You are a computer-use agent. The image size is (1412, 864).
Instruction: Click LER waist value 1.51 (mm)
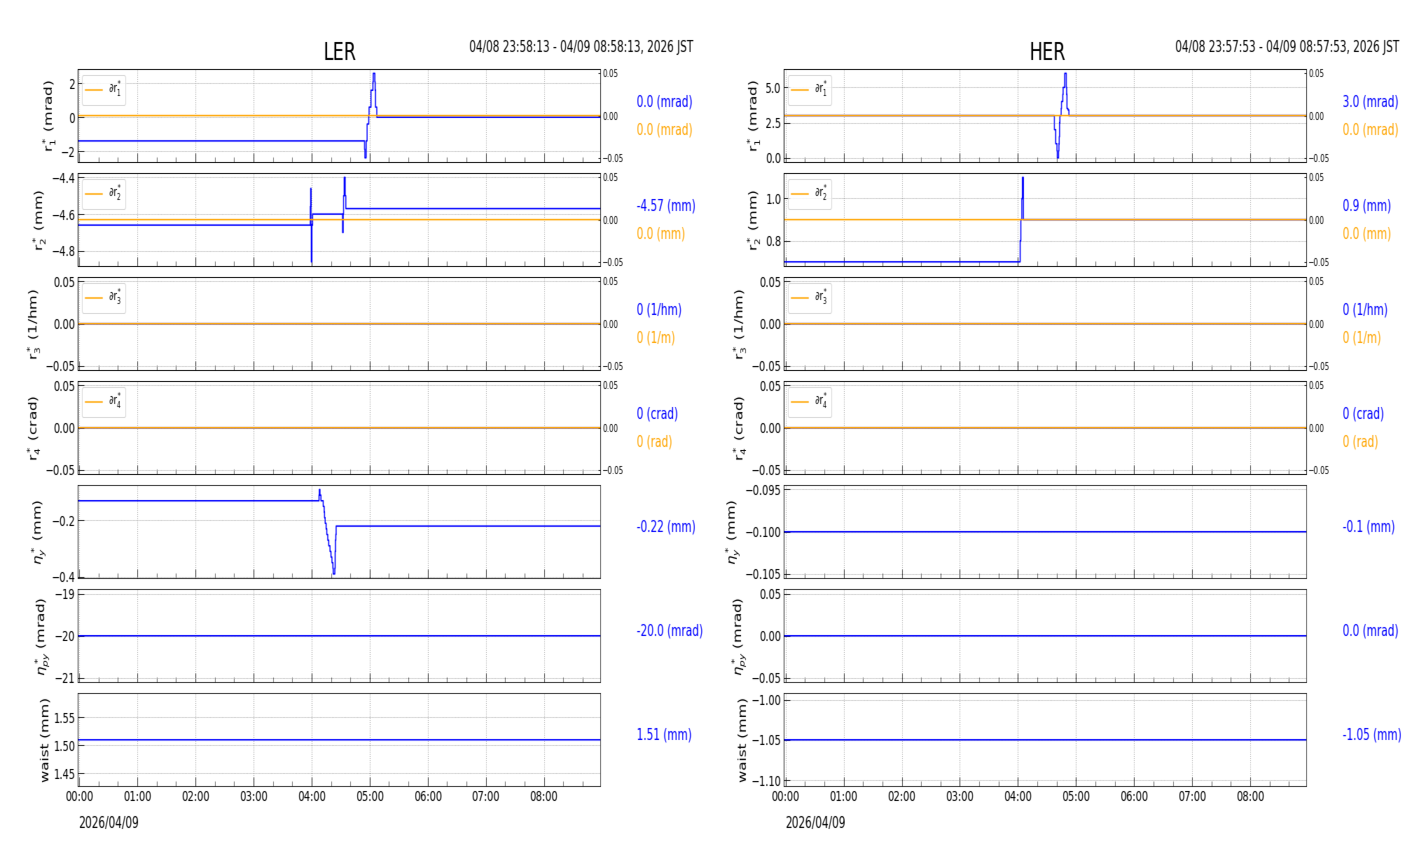[x=664, y=735]
